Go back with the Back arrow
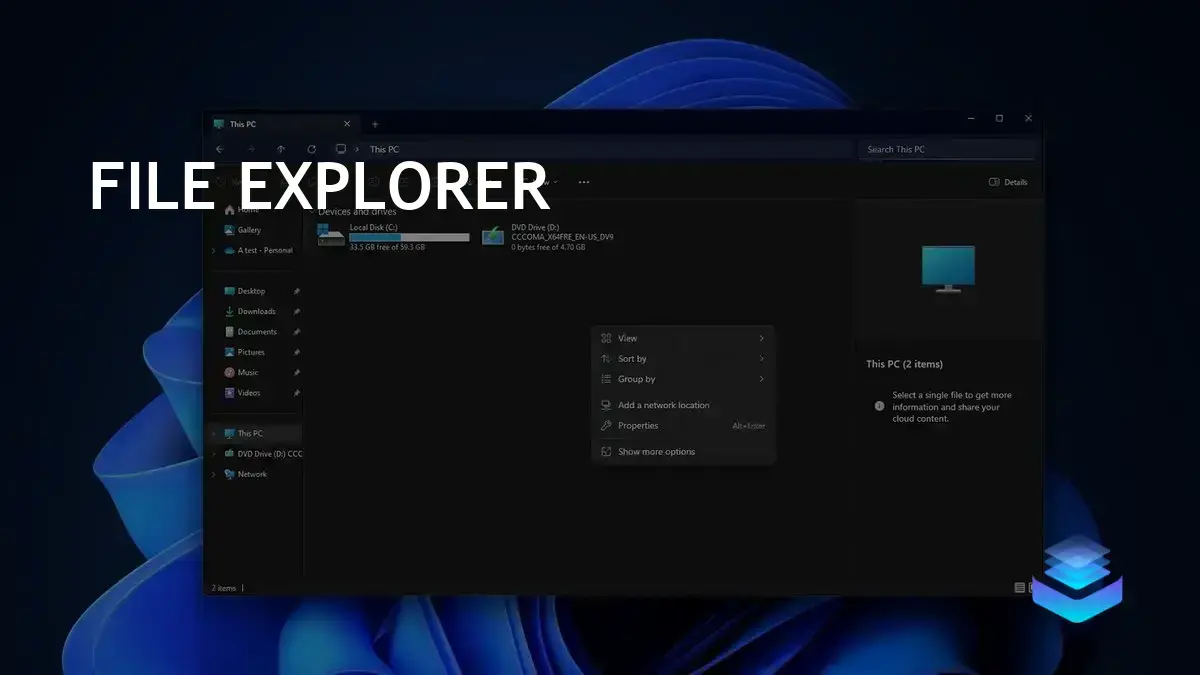Screen dimensions: 1200x675 coord(219,149)
